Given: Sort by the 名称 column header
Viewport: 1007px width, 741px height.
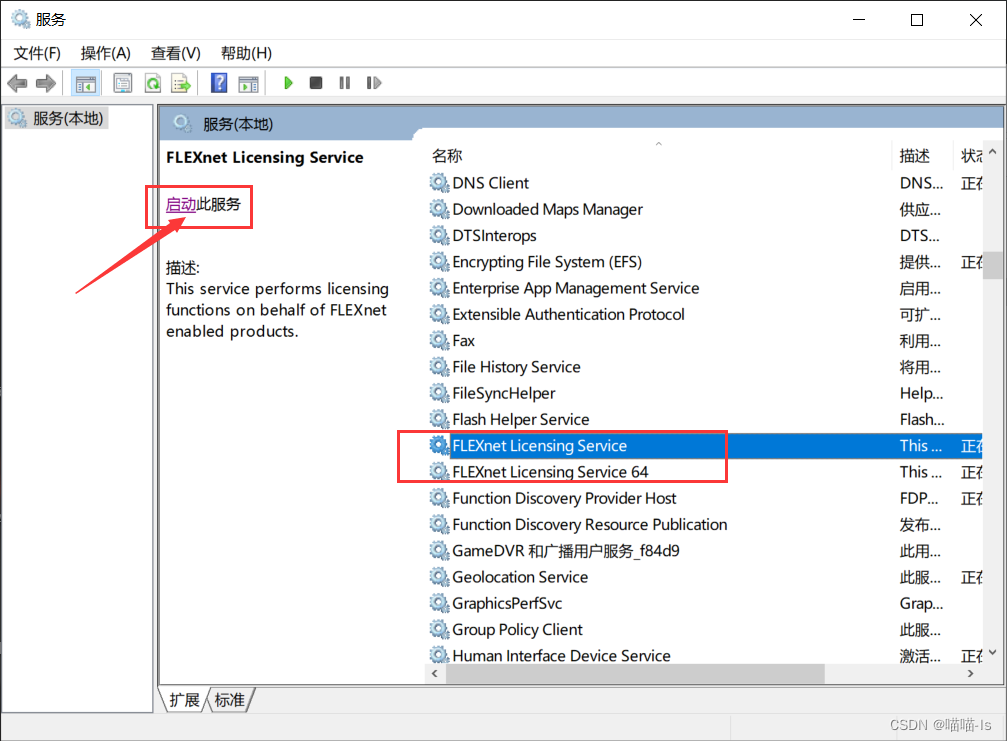Looking at the screenshot, I should [658, 155].
